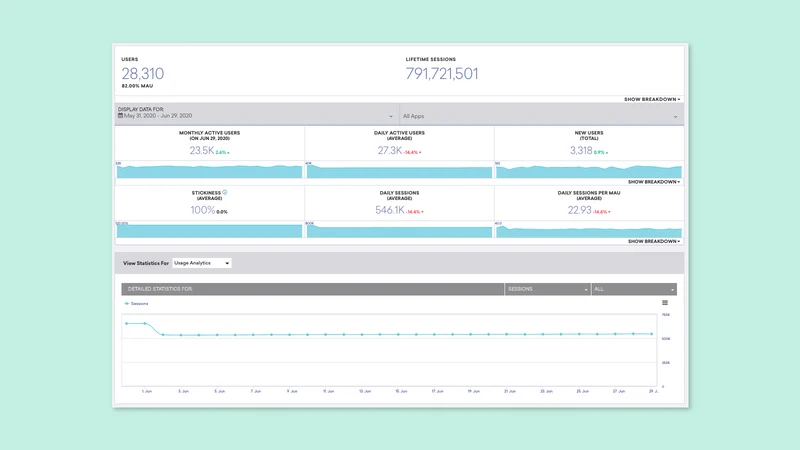
Task: Click the Stickiness sparkline chart
Action: (x=209, y=230)
